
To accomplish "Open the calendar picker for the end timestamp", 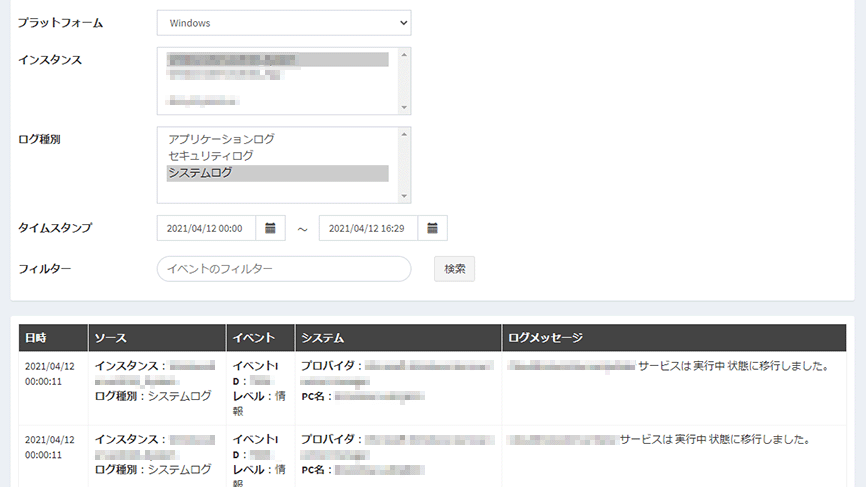I will [432, 228].
